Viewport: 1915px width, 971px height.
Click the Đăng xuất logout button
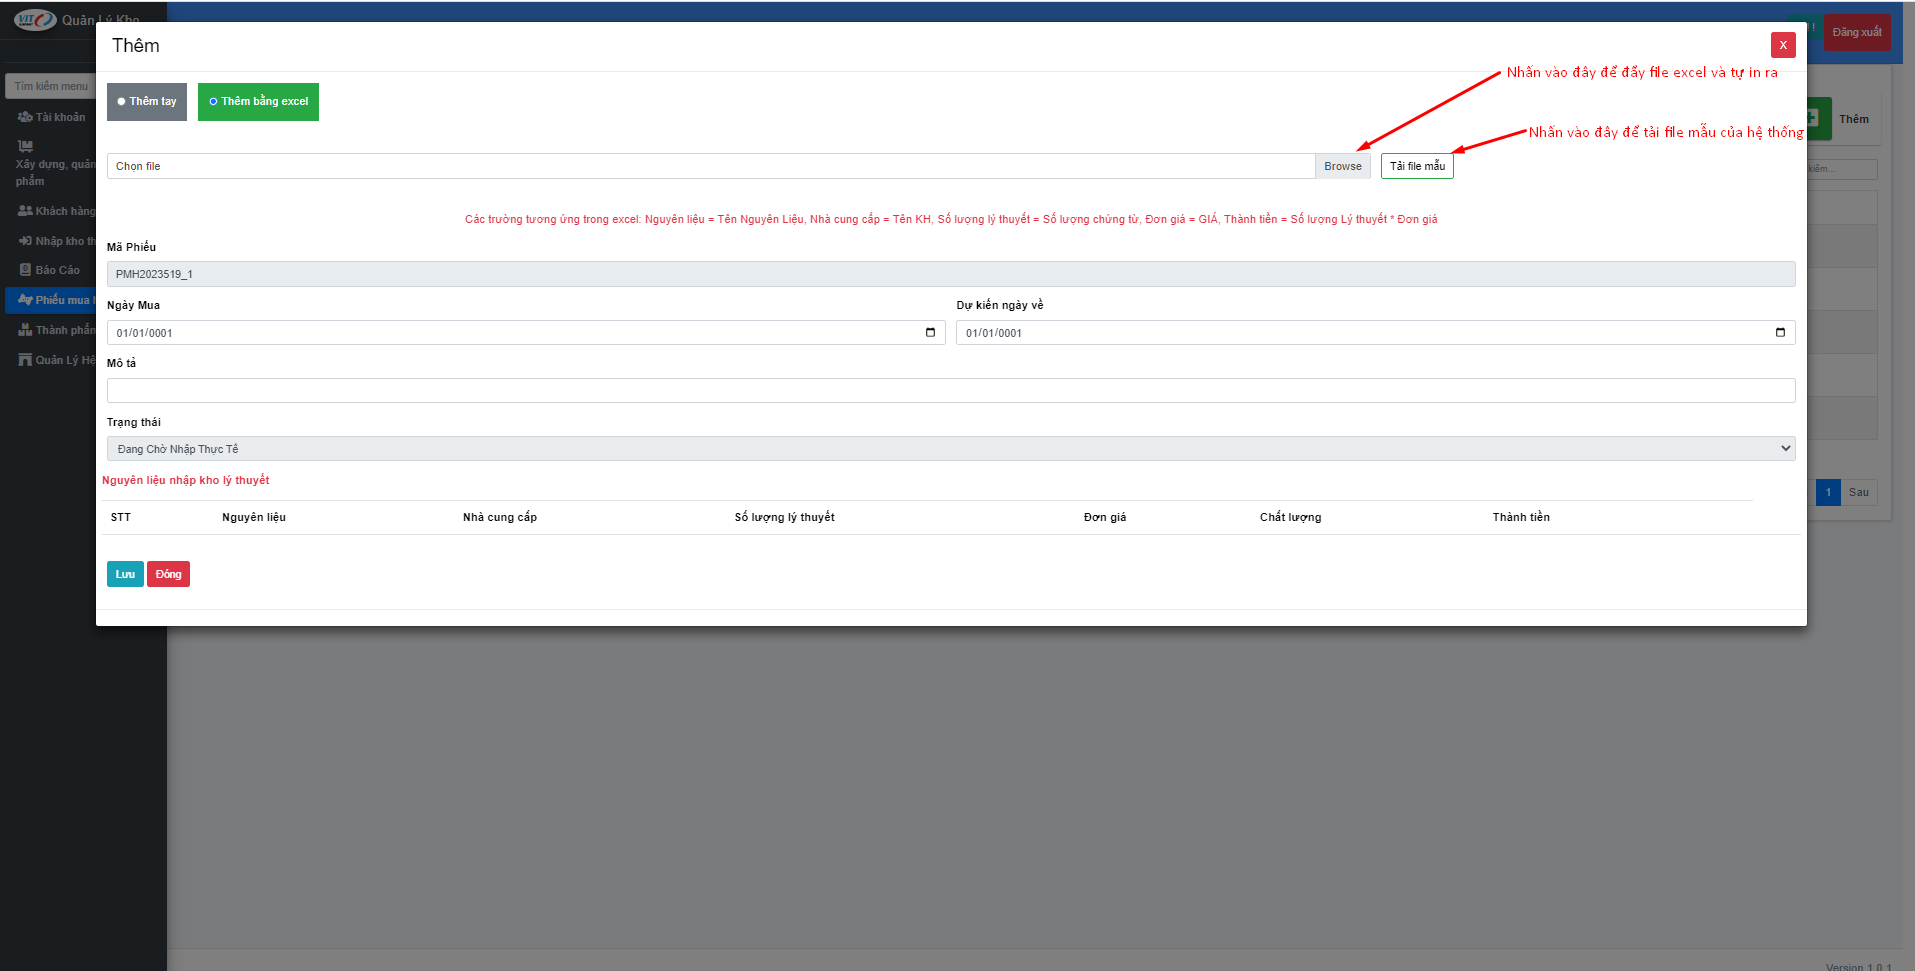tap(1857, 33)
